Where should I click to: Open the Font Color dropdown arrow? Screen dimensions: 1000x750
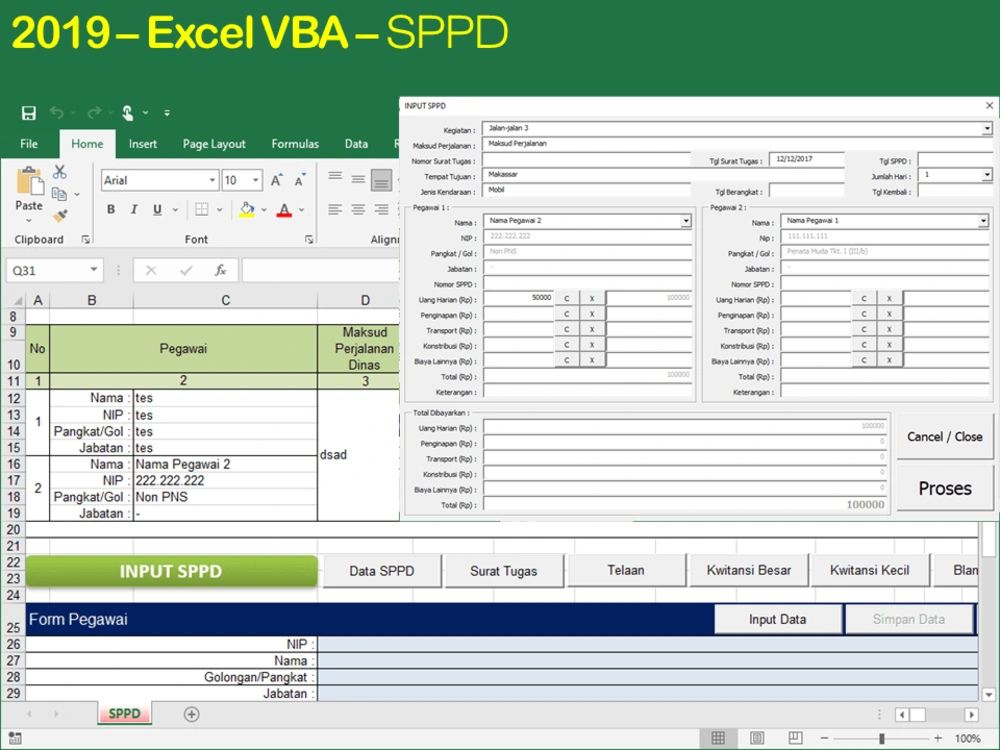(x=302, y=209)
